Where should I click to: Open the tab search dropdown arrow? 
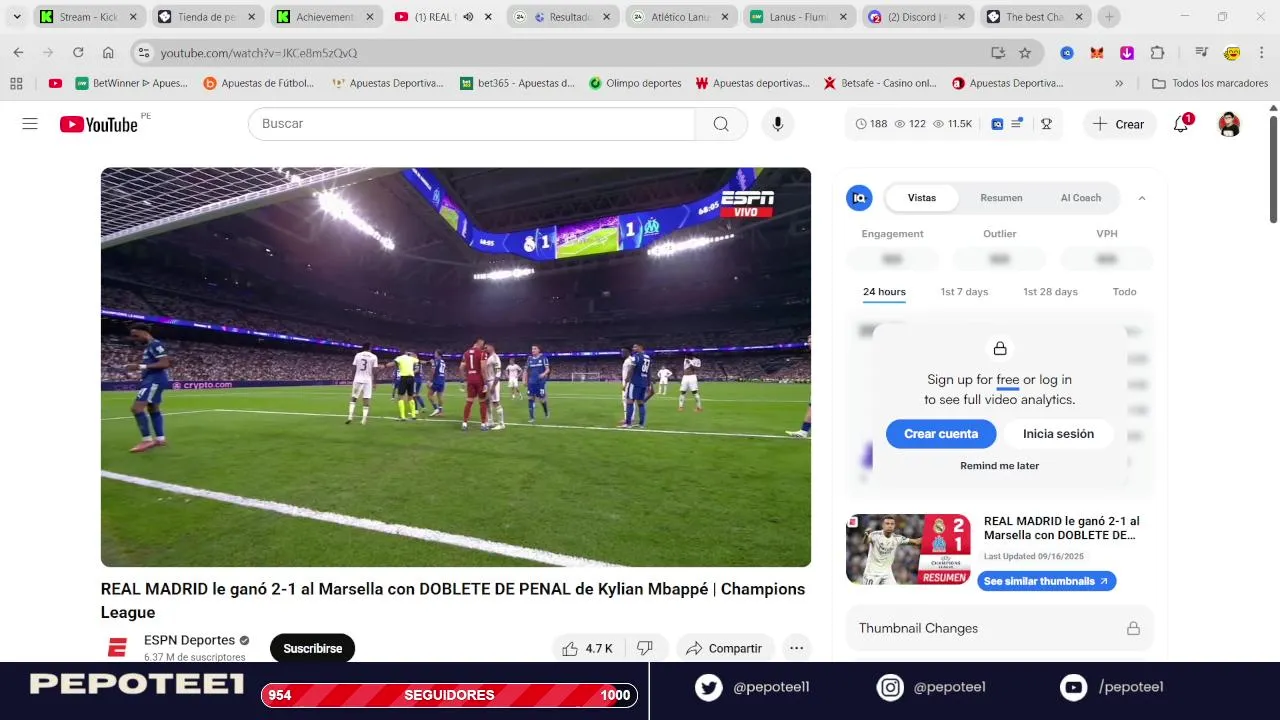pyautogui.click(x=16, y=17)
